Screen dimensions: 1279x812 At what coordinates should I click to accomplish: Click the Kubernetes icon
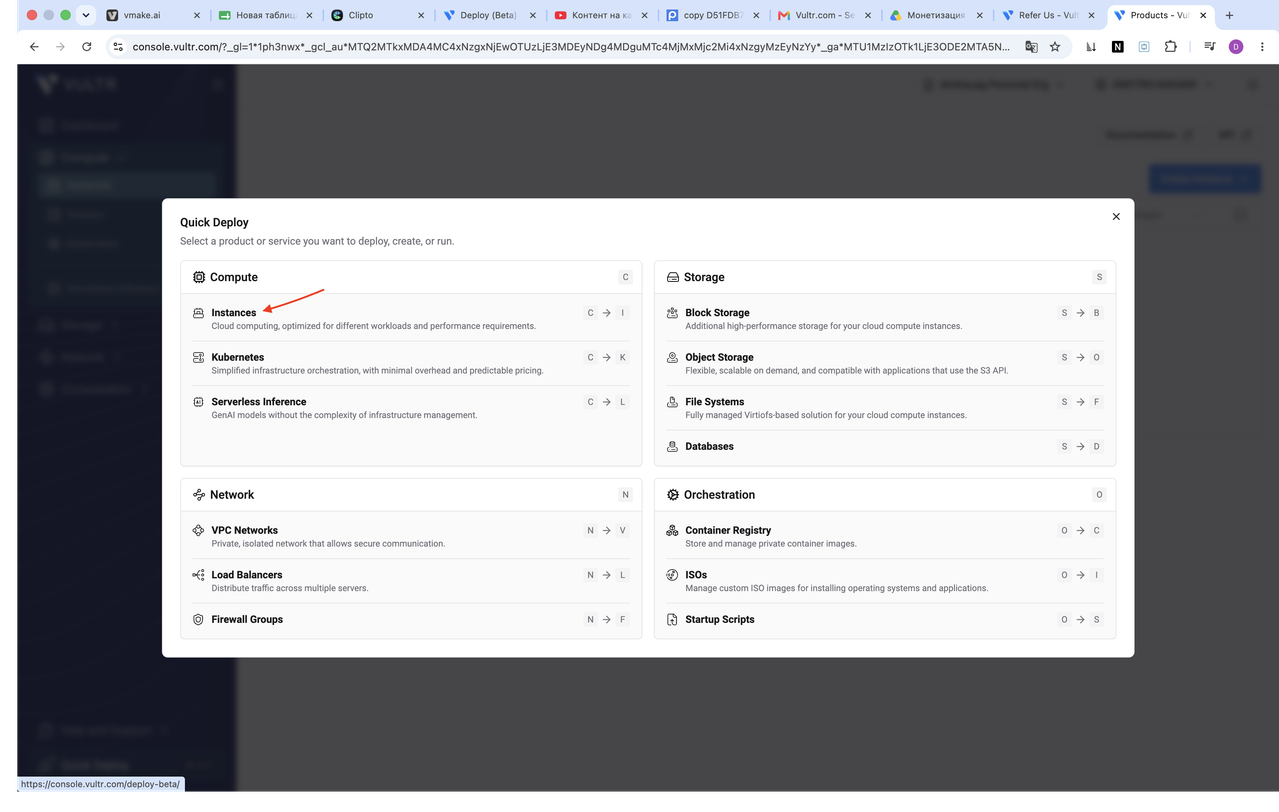[x=198, y=357]
